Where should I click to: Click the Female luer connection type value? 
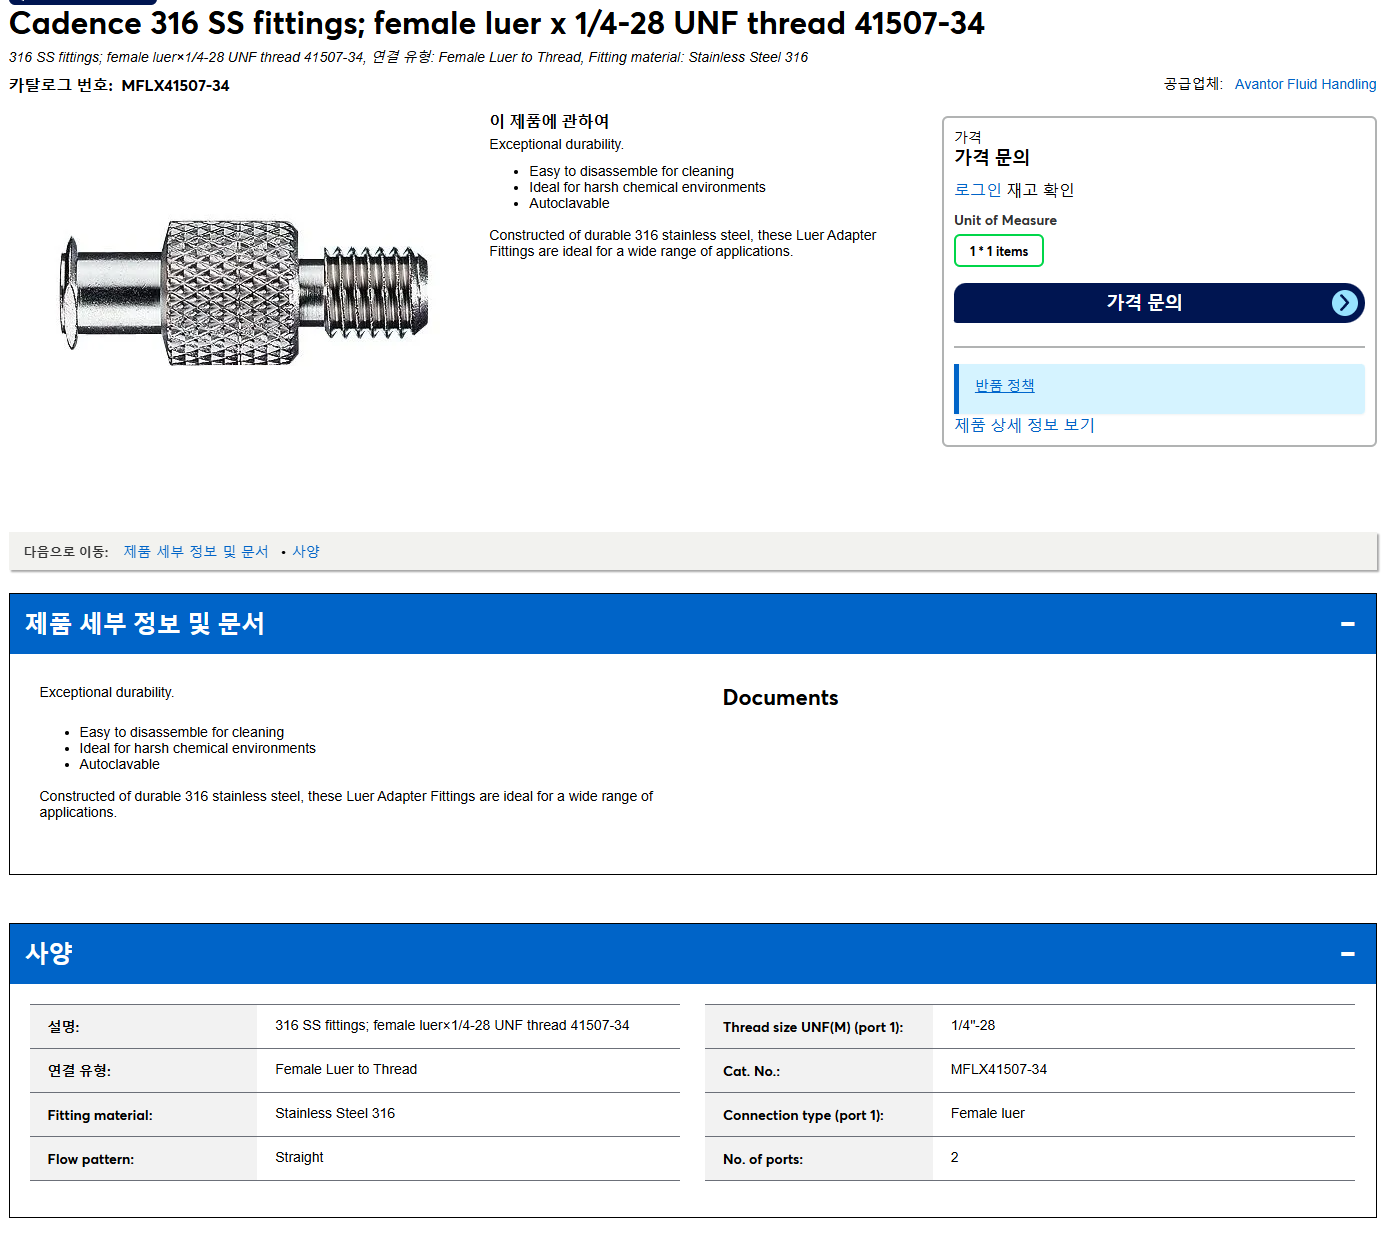(987, 1113)
